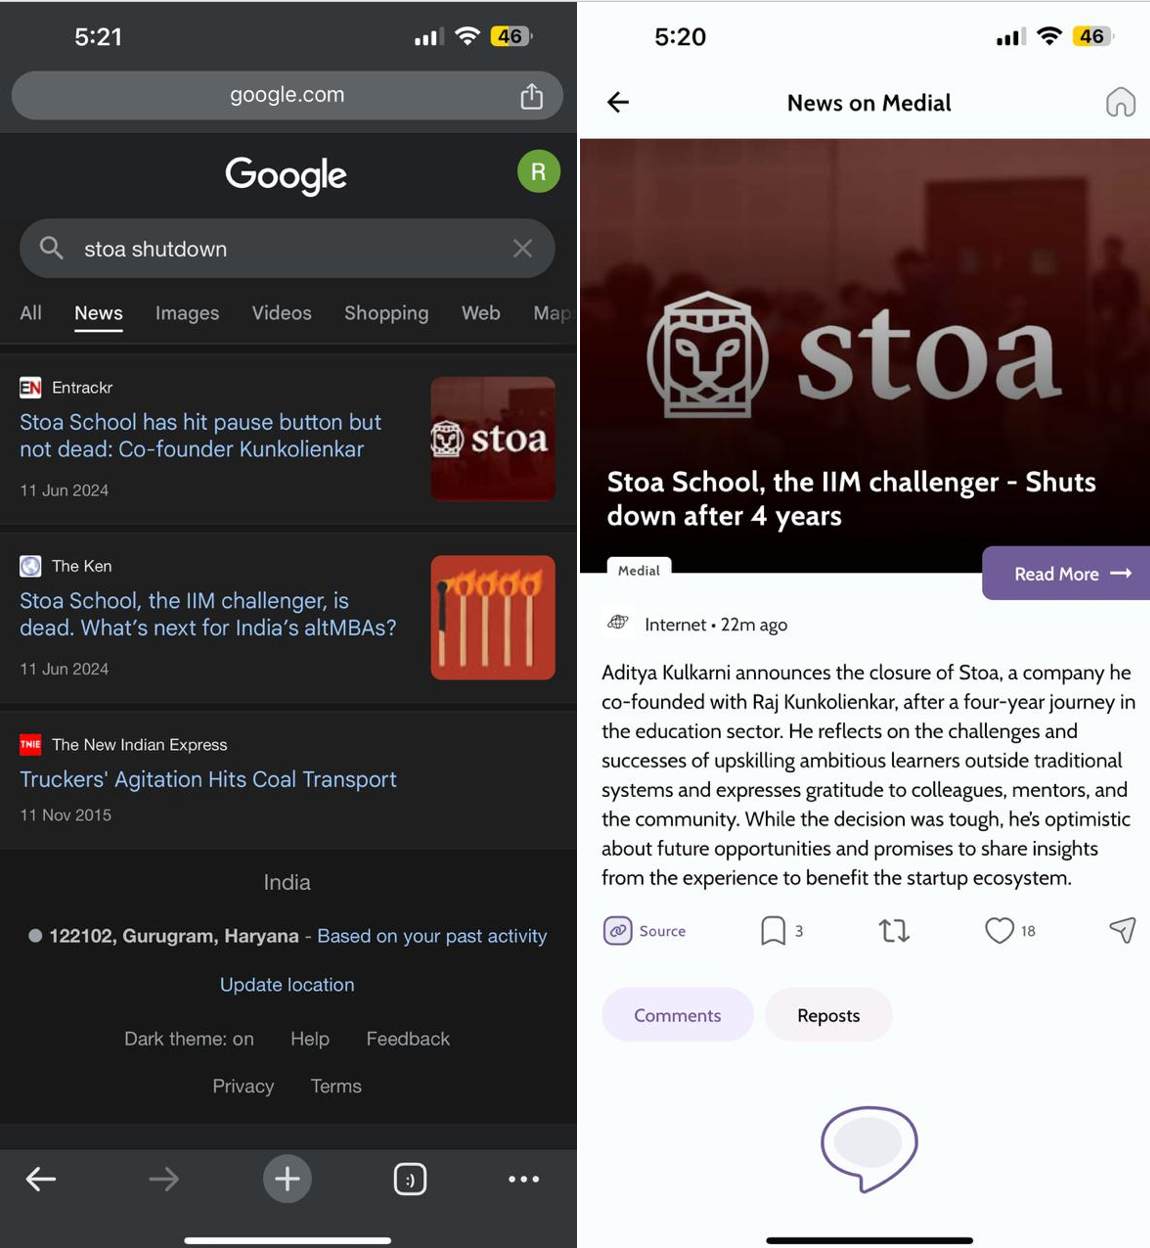Open Entrackr Stoa School article link

coord(201,436)
